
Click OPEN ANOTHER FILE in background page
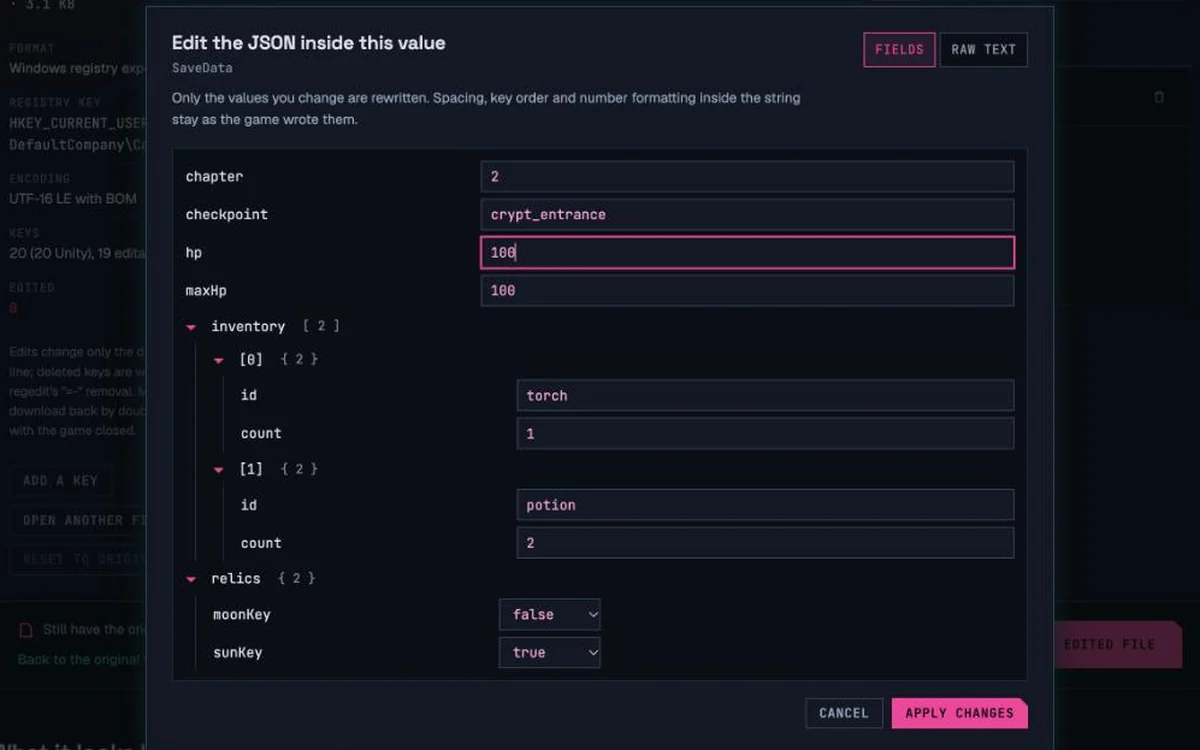pyautogui.click(x=78, y=520)
